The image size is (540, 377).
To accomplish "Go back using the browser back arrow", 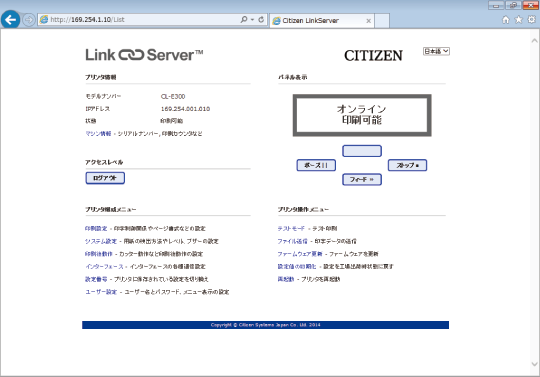I will (x=10, y=19).
